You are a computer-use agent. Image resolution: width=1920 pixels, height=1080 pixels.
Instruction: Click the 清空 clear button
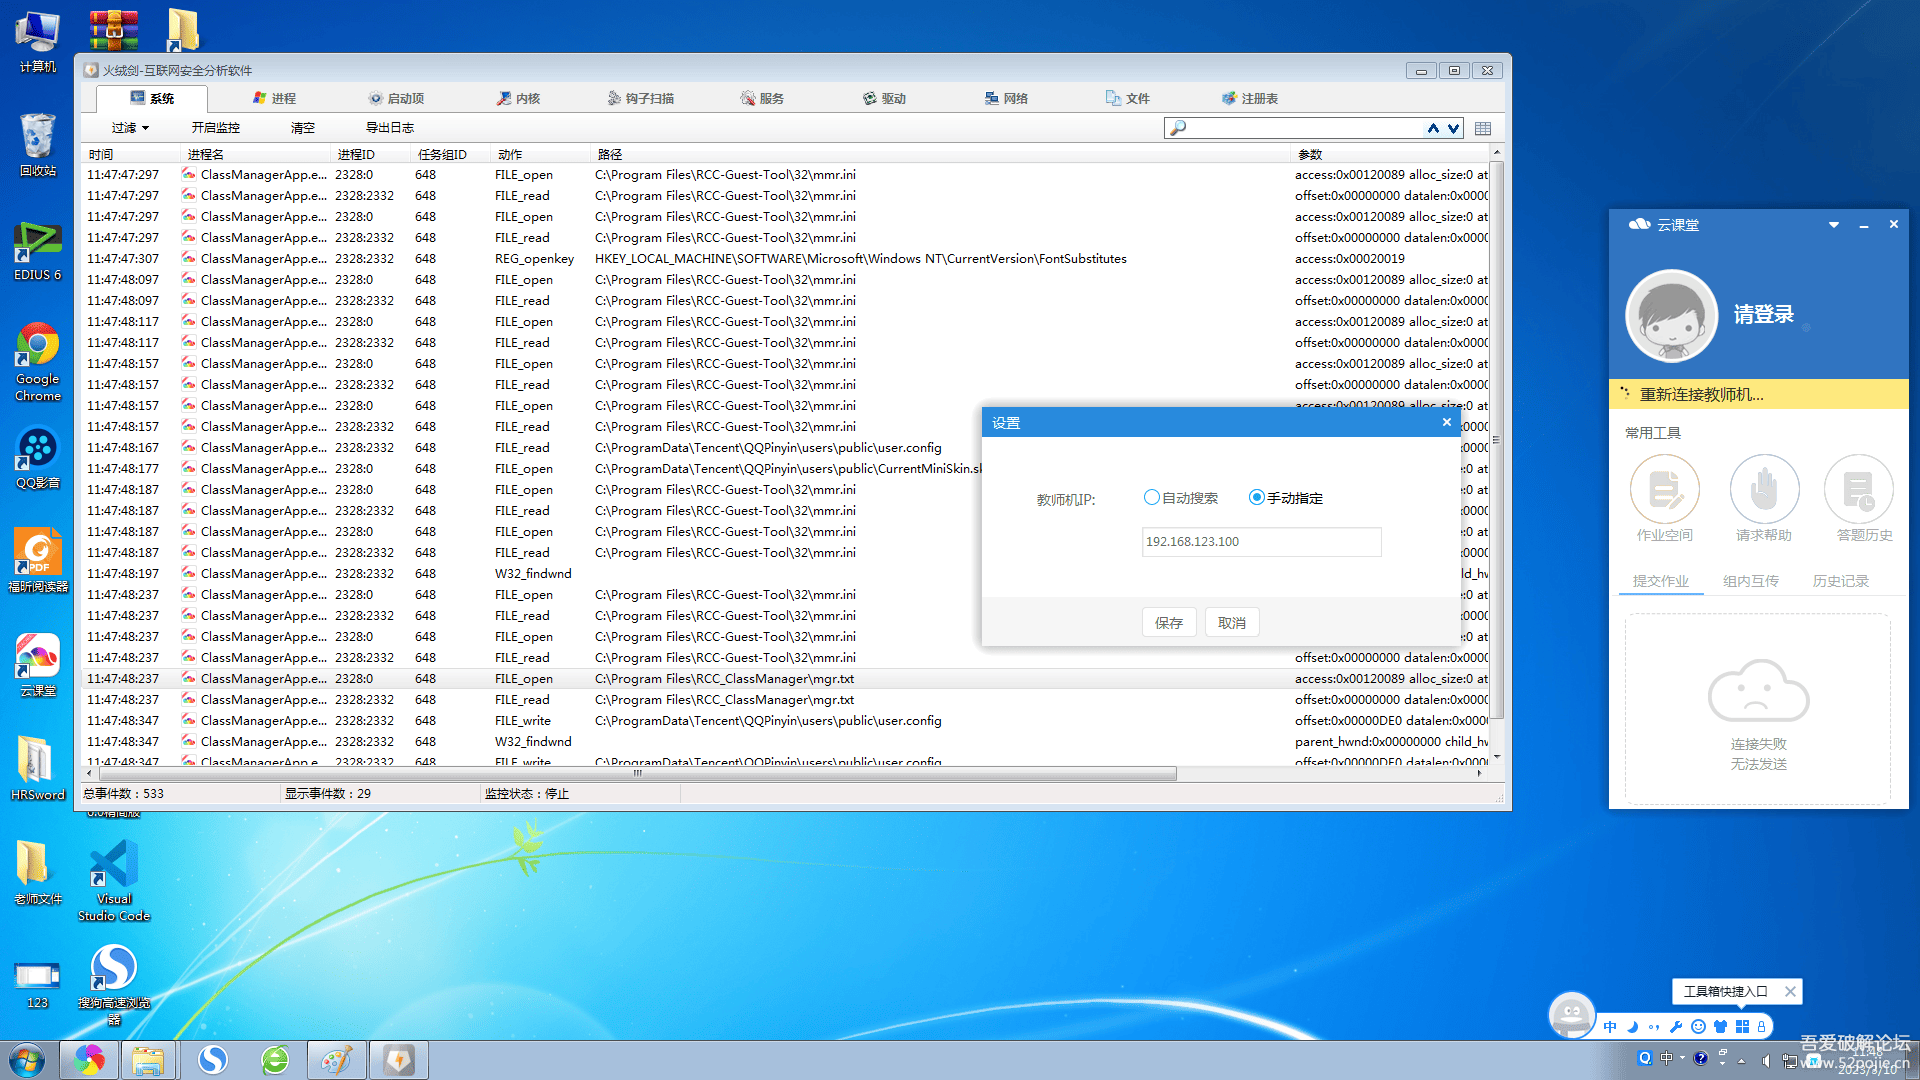(x=303, y=128)
